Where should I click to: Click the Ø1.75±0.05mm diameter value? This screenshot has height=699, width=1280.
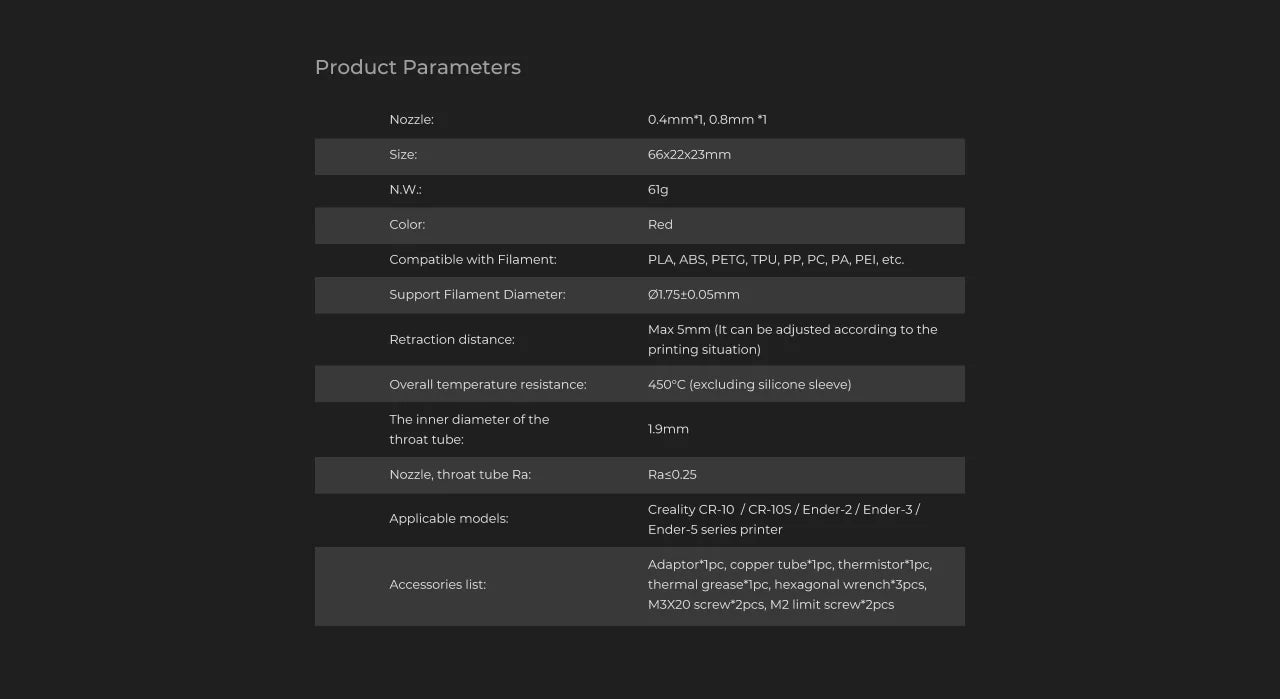point(693,295)
